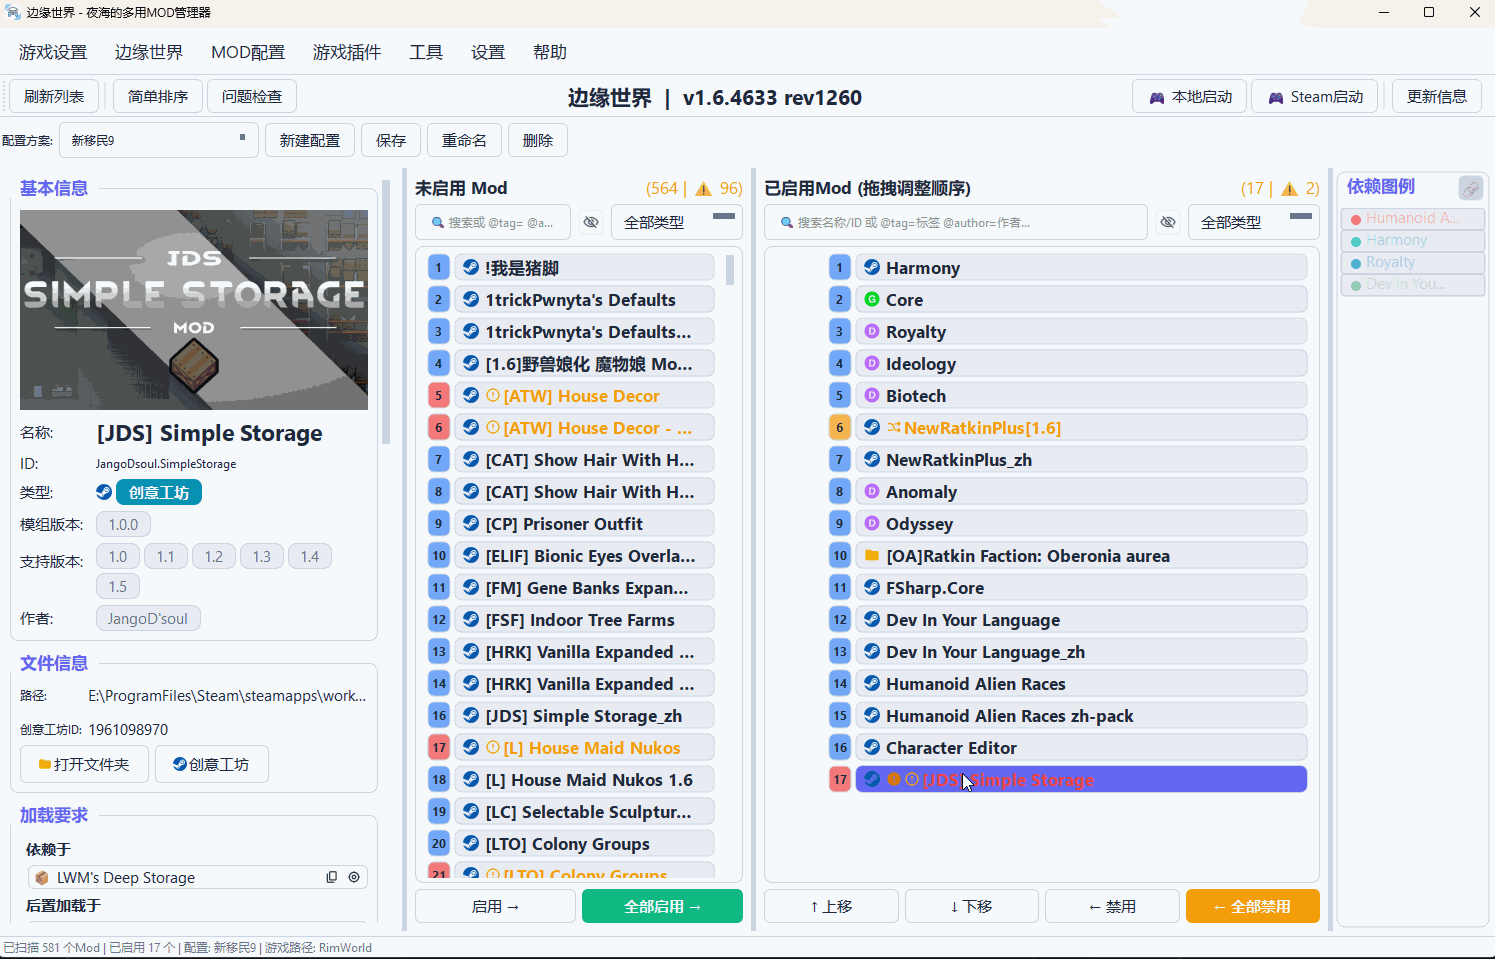Click the teal Harmony legend color dot
The width and height of the screenshot is (1495, 959).
[1356, 241]
